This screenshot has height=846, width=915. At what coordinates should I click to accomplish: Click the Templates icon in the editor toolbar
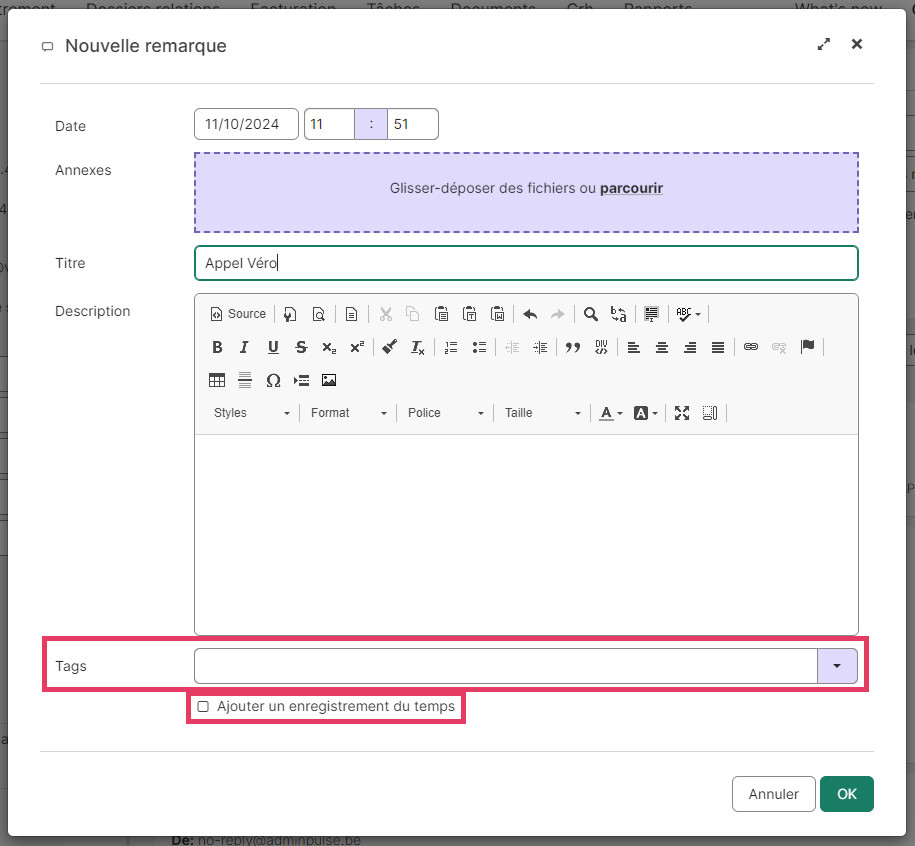click(351, 314)
